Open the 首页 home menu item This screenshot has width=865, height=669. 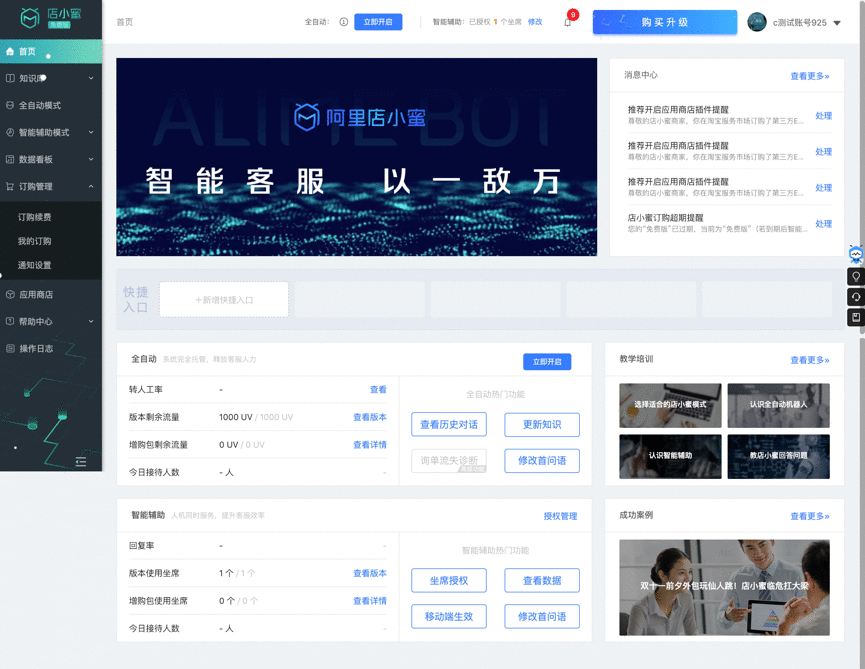pos(51,51)
